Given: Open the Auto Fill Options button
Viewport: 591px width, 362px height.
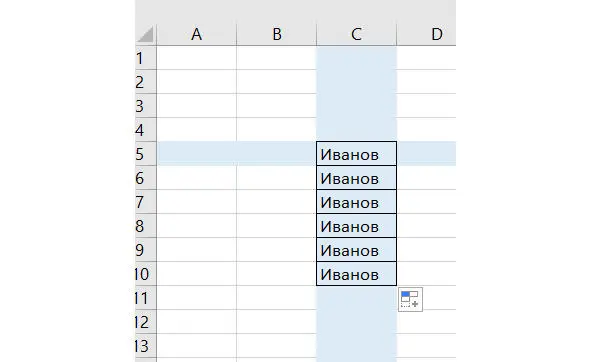Looking at the screenshot, I should pyautogui.click(x=410, y=299).
